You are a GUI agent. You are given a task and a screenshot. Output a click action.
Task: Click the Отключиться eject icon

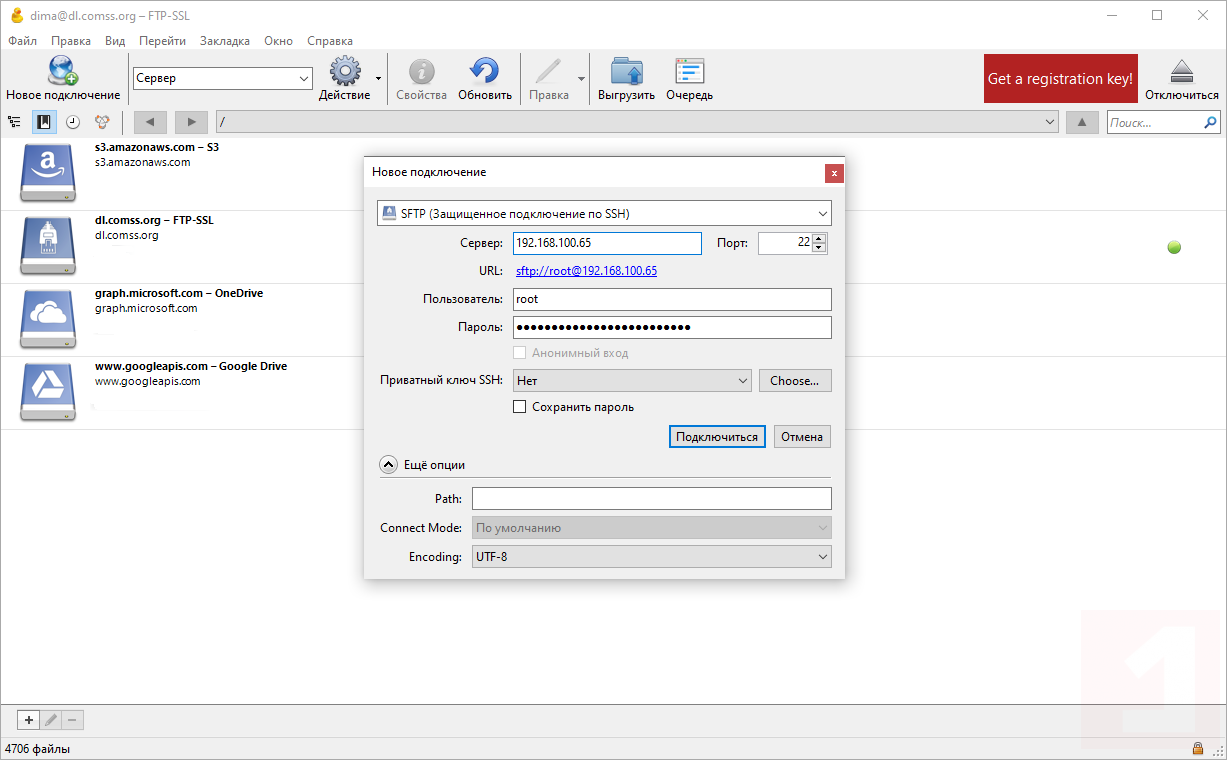1182,71
